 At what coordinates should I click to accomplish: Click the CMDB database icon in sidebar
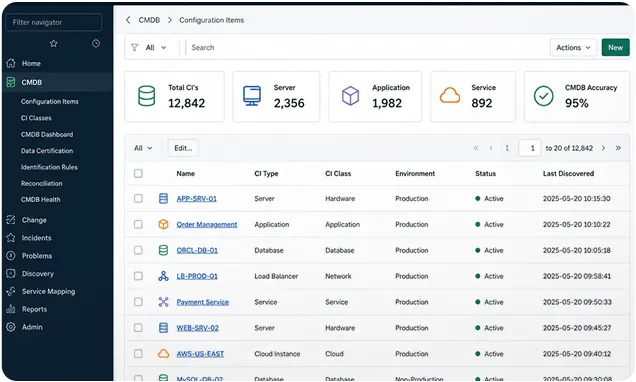pyautogui.click(x=11, y=82)
